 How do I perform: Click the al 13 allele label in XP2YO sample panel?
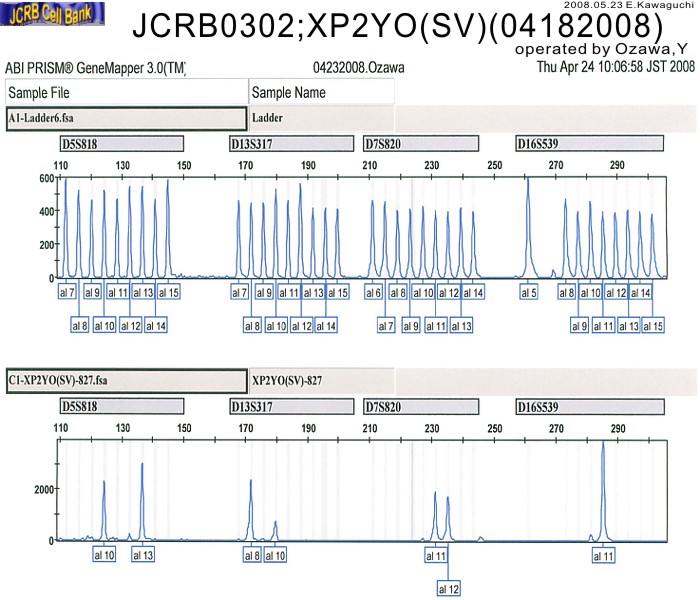tap(142, 555)
